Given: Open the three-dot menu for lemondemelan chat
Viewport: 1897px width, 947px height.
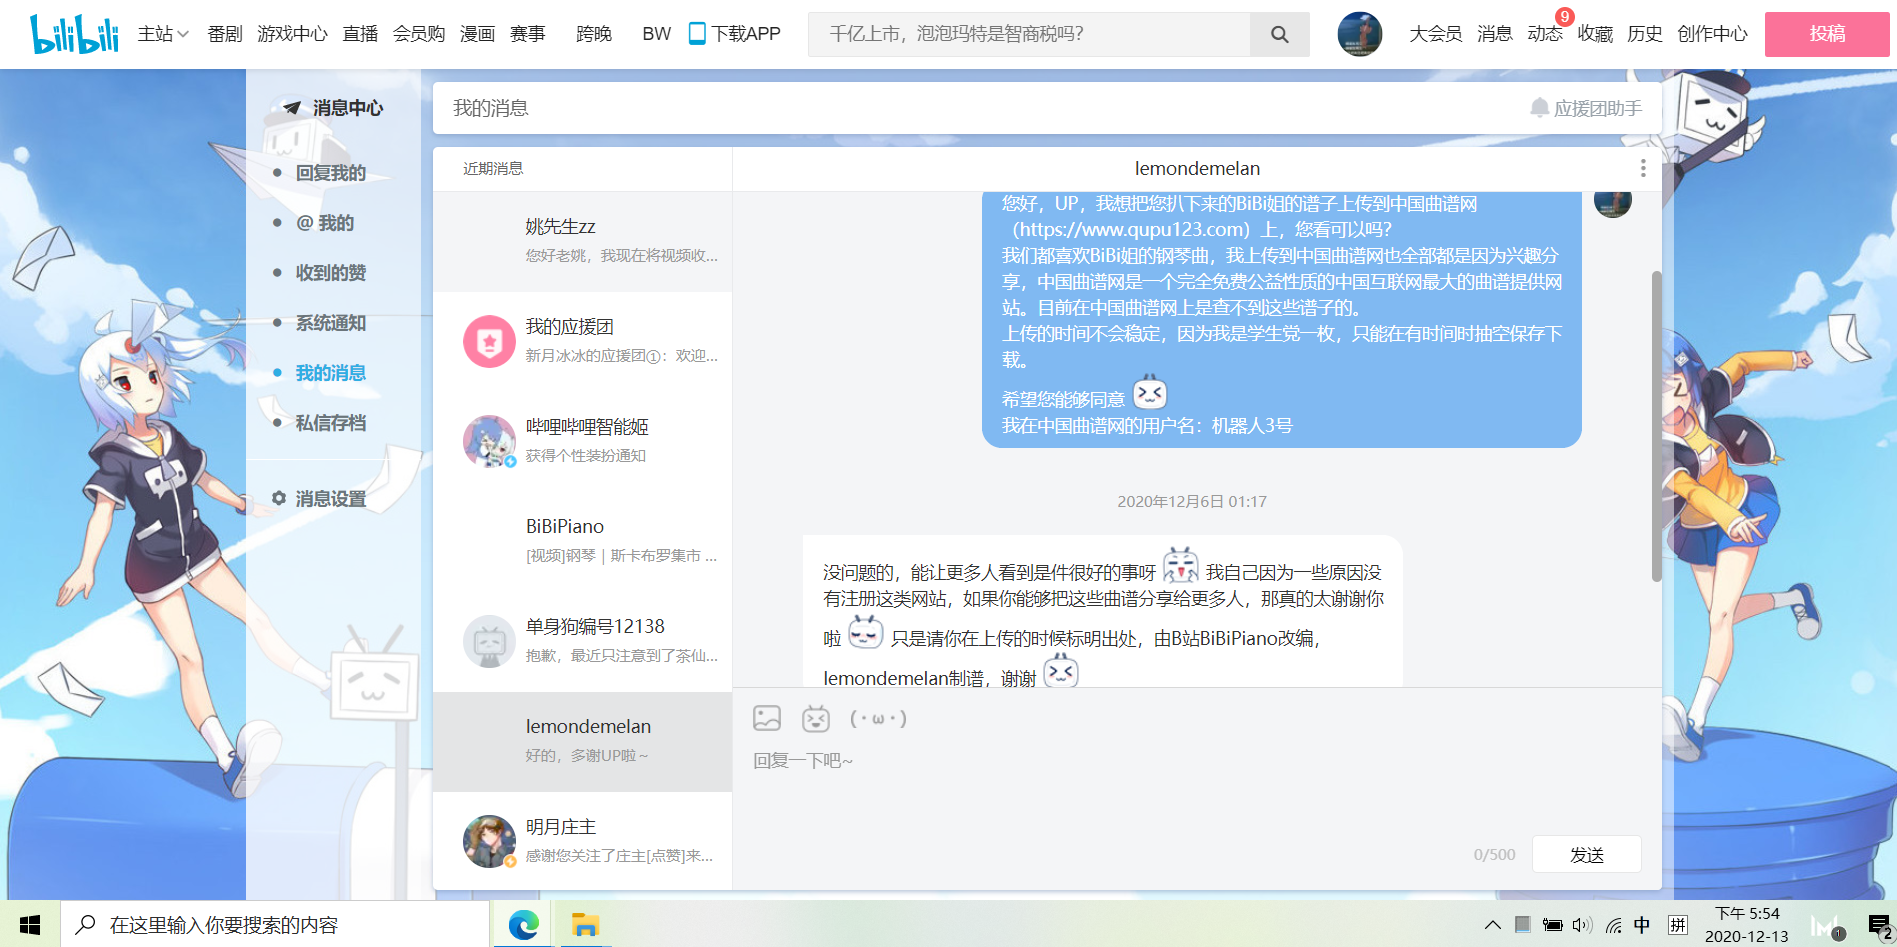Looking at the screenshot, I should (1643, 168).
